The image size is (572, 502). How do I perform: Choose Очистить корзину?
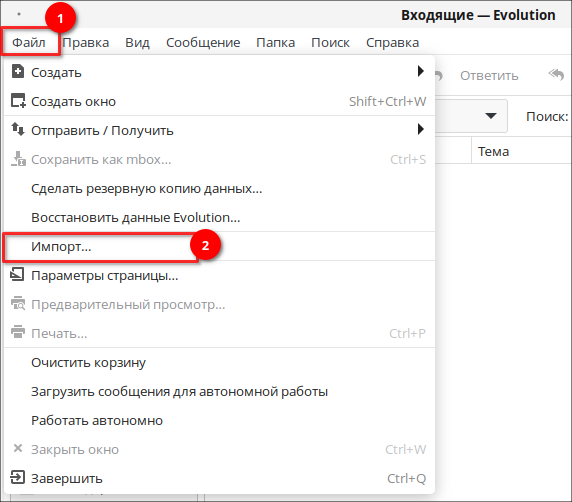(x=219, y=363)
